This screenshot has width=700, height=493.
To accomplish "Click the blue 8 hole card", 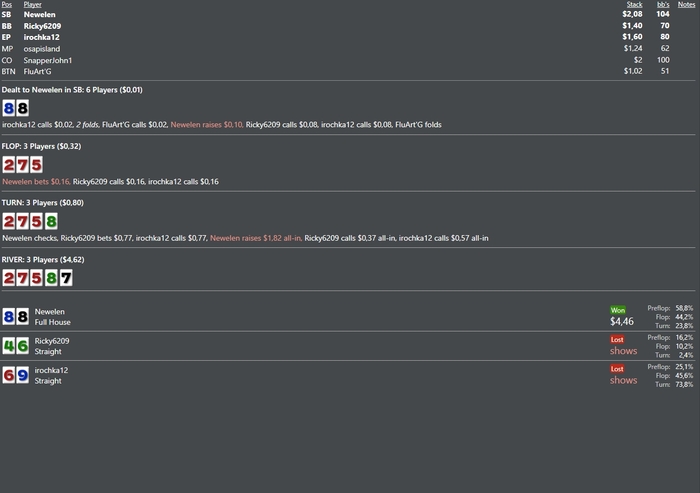I will point(8,108).
